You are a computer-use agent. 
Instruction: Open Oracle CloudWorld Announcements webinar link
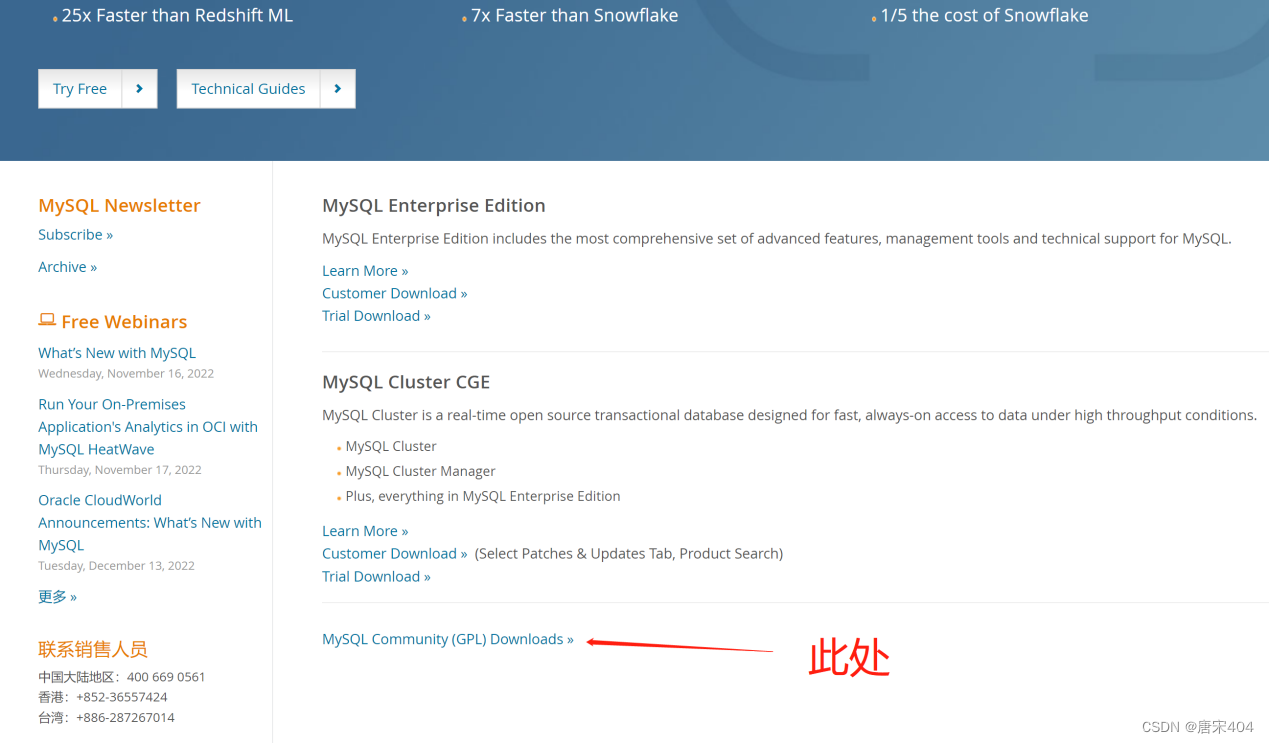pos(150,522)
